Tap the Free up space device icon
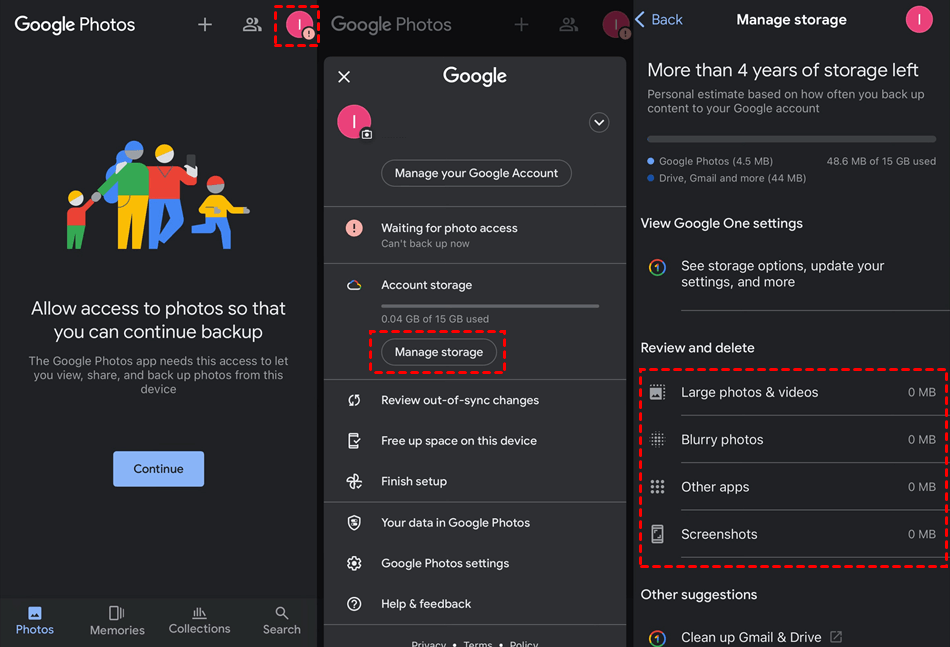This screenshot has height=647, width=950. pos(354,441)
